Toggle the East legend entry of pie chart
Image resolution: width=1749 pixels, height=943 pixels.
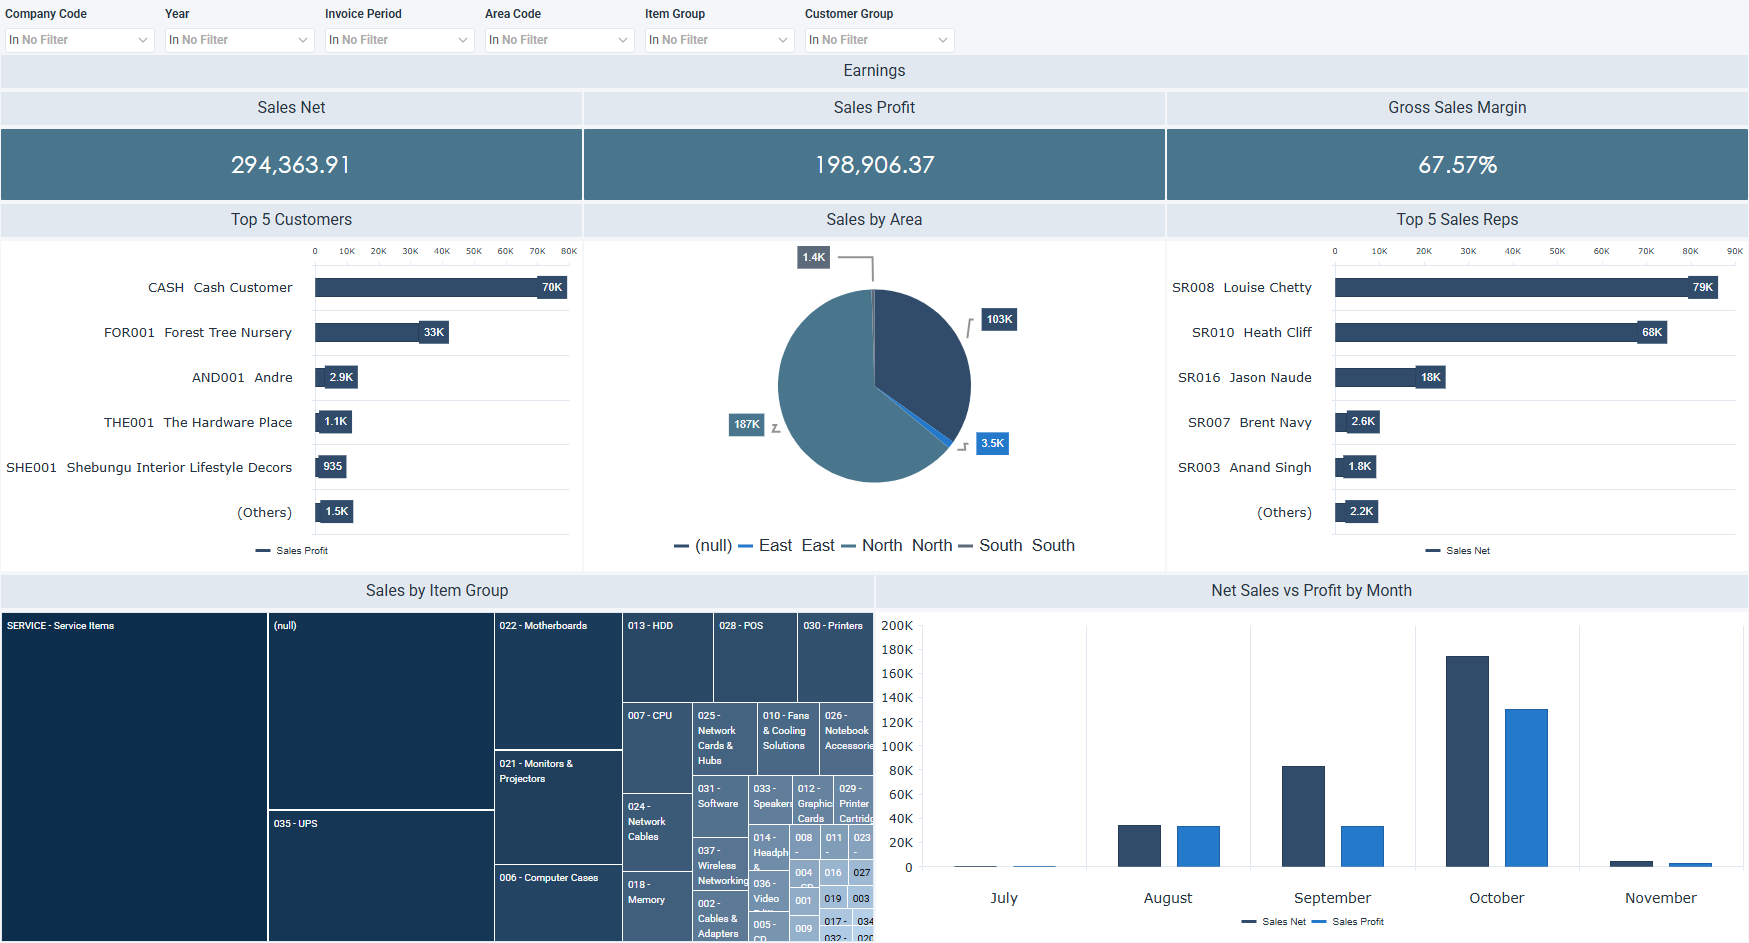pos(786,545)
